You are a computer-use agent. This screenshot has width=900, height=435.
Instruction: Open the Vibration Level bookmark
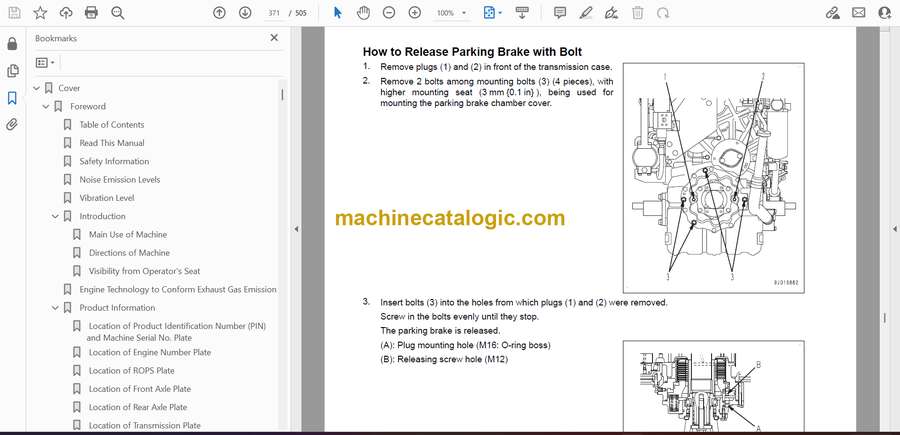[107, 198]
